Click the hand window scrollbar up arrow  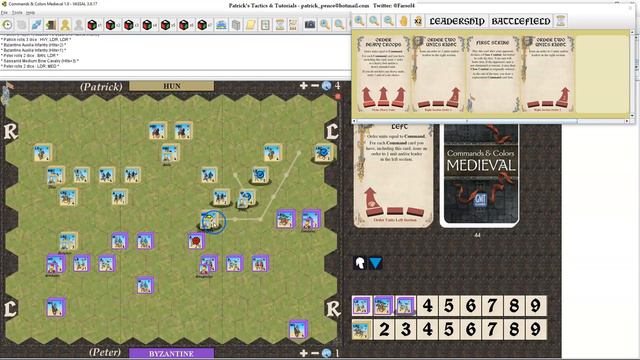632,32
